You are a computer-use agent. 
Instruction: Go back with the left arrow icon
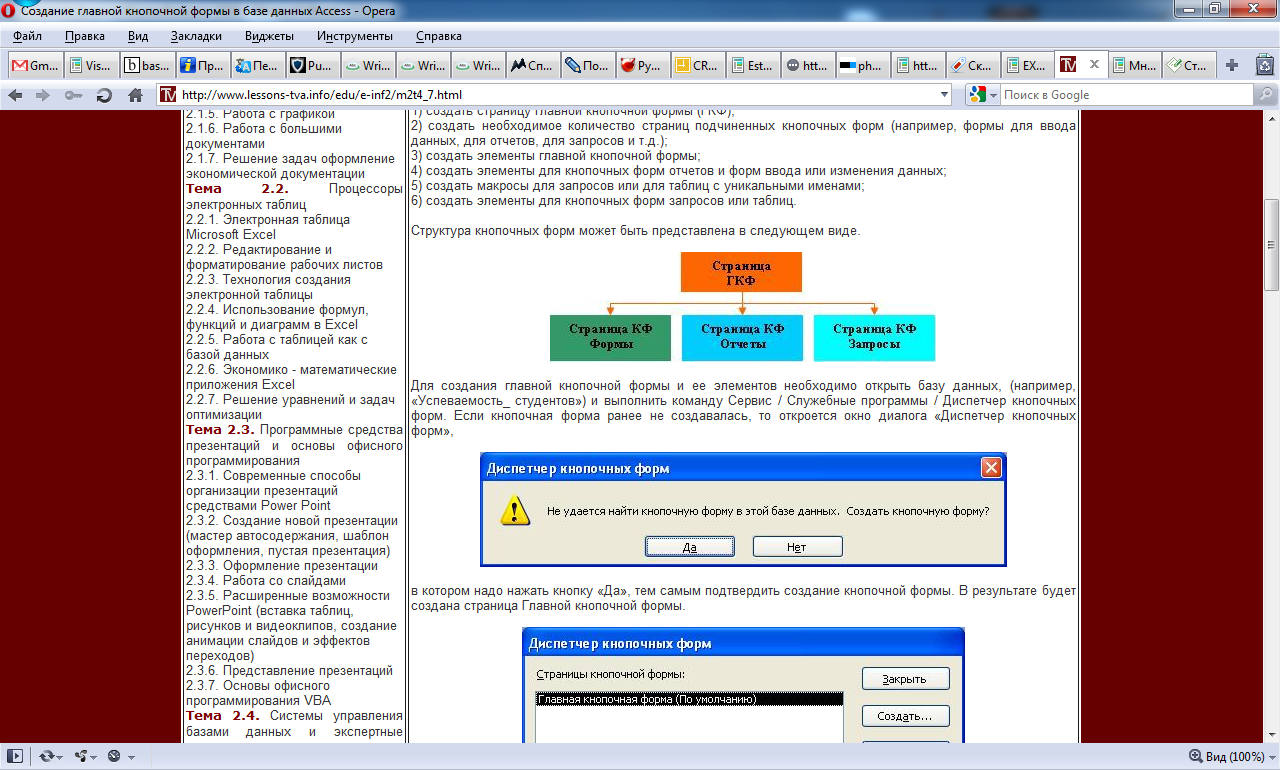coord(16,95)
